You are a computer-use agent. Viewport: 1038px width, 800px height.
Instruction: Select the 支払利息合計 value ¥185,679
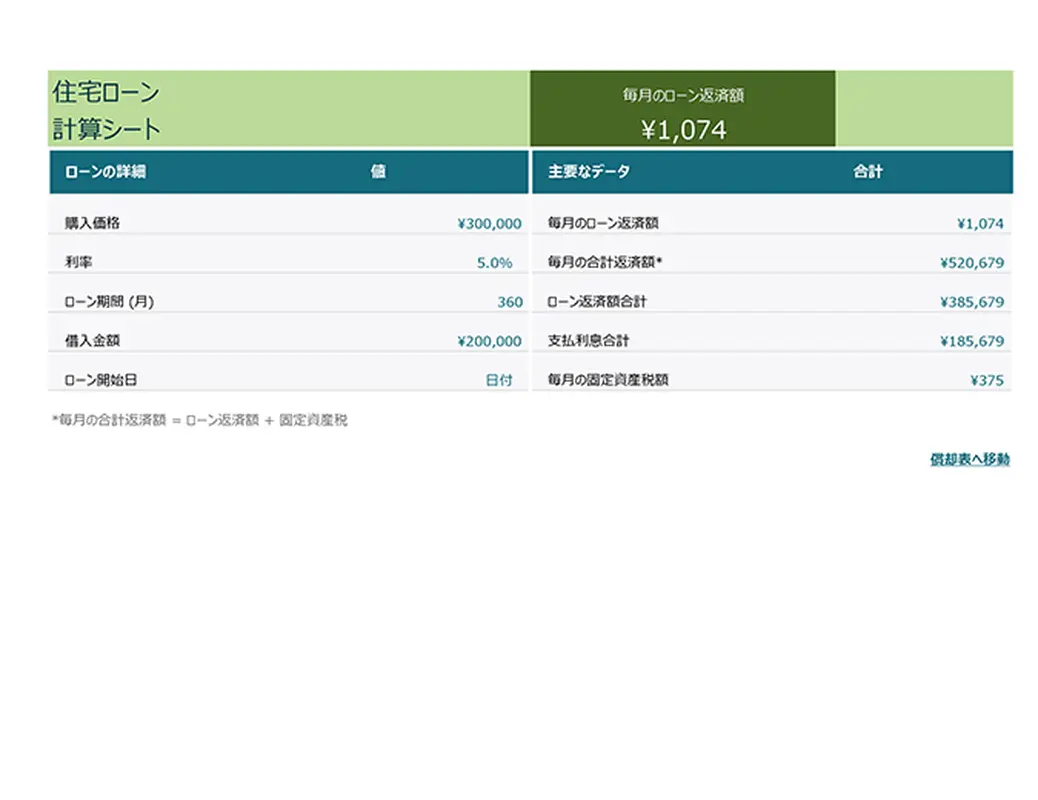pyautogui.click(x=971, y=341)
